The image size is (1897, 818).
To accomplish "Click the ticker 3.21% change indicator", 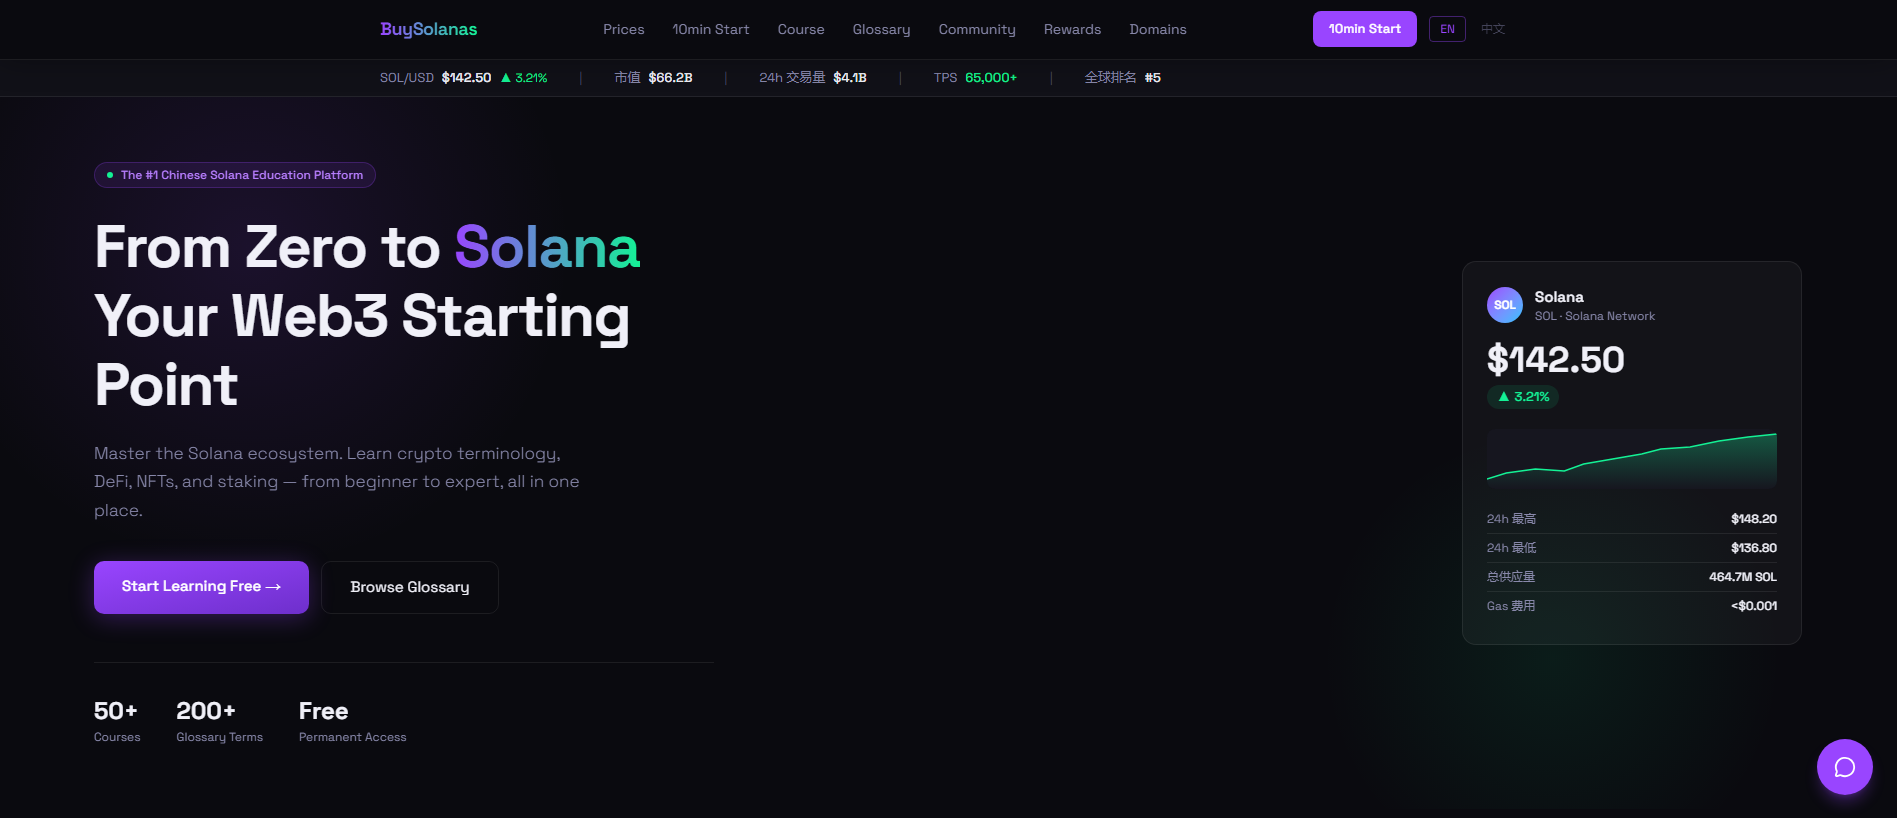I will [524, 78].
